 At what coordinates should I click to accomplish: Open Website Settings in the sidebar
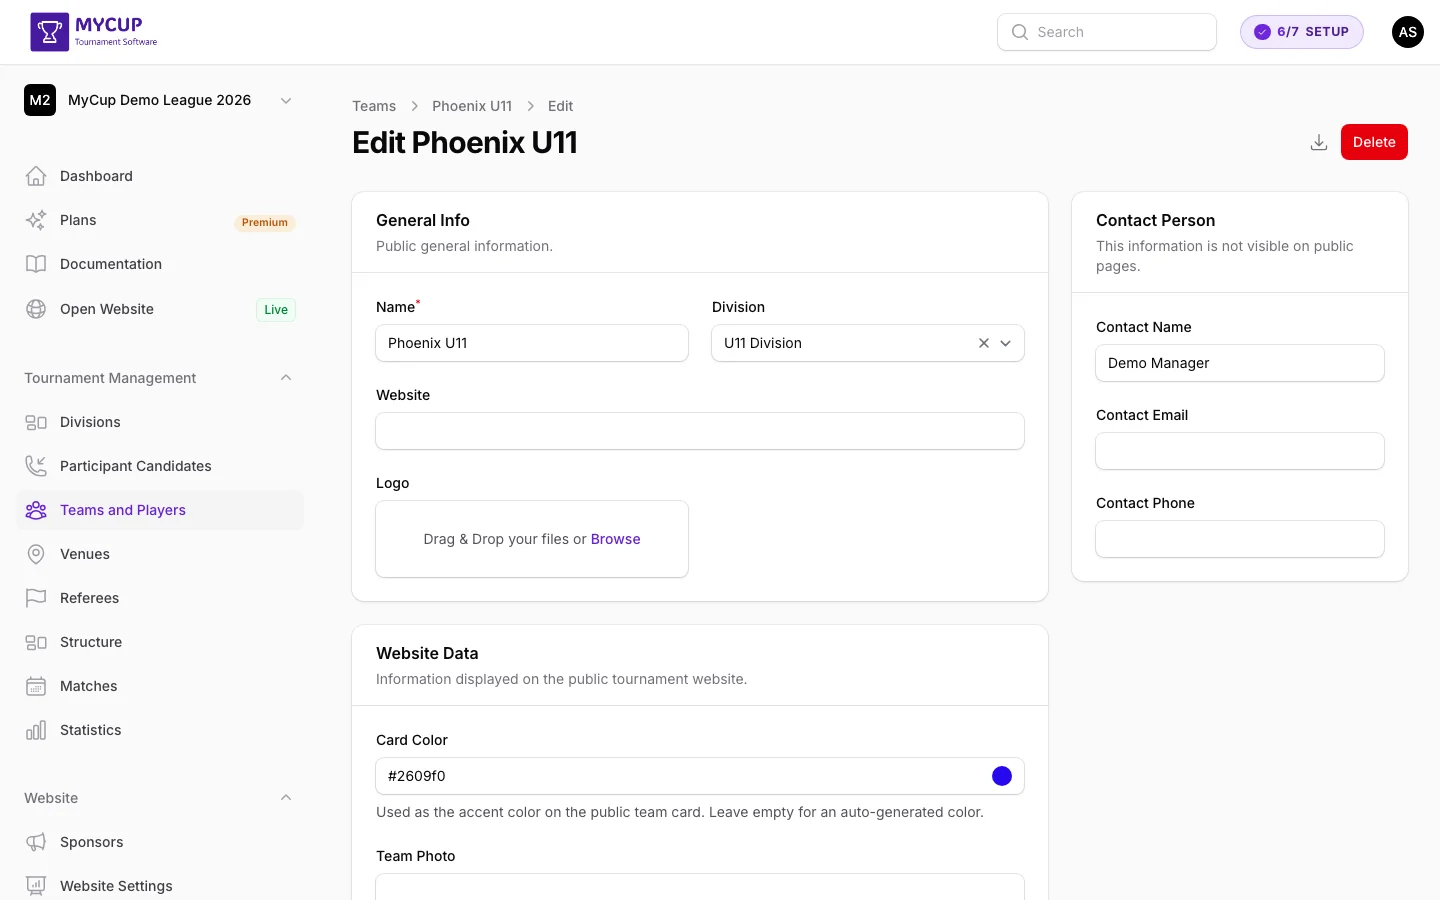[160, 886]
